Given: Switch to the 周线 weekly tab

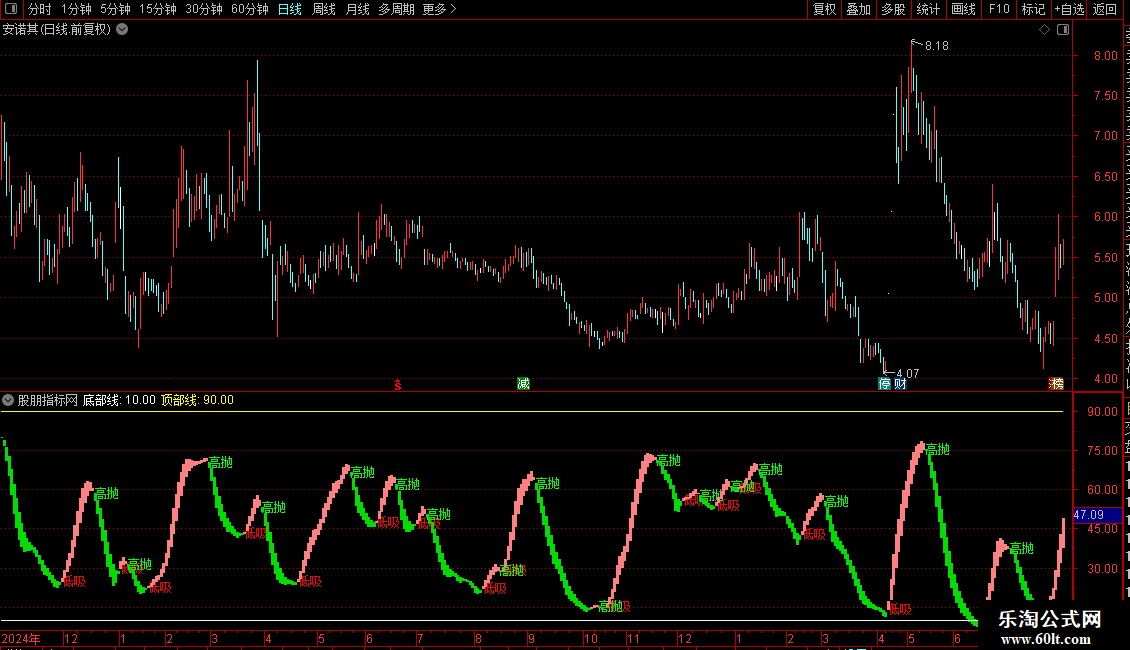Looking at the screenshot, I should (324, 9).
